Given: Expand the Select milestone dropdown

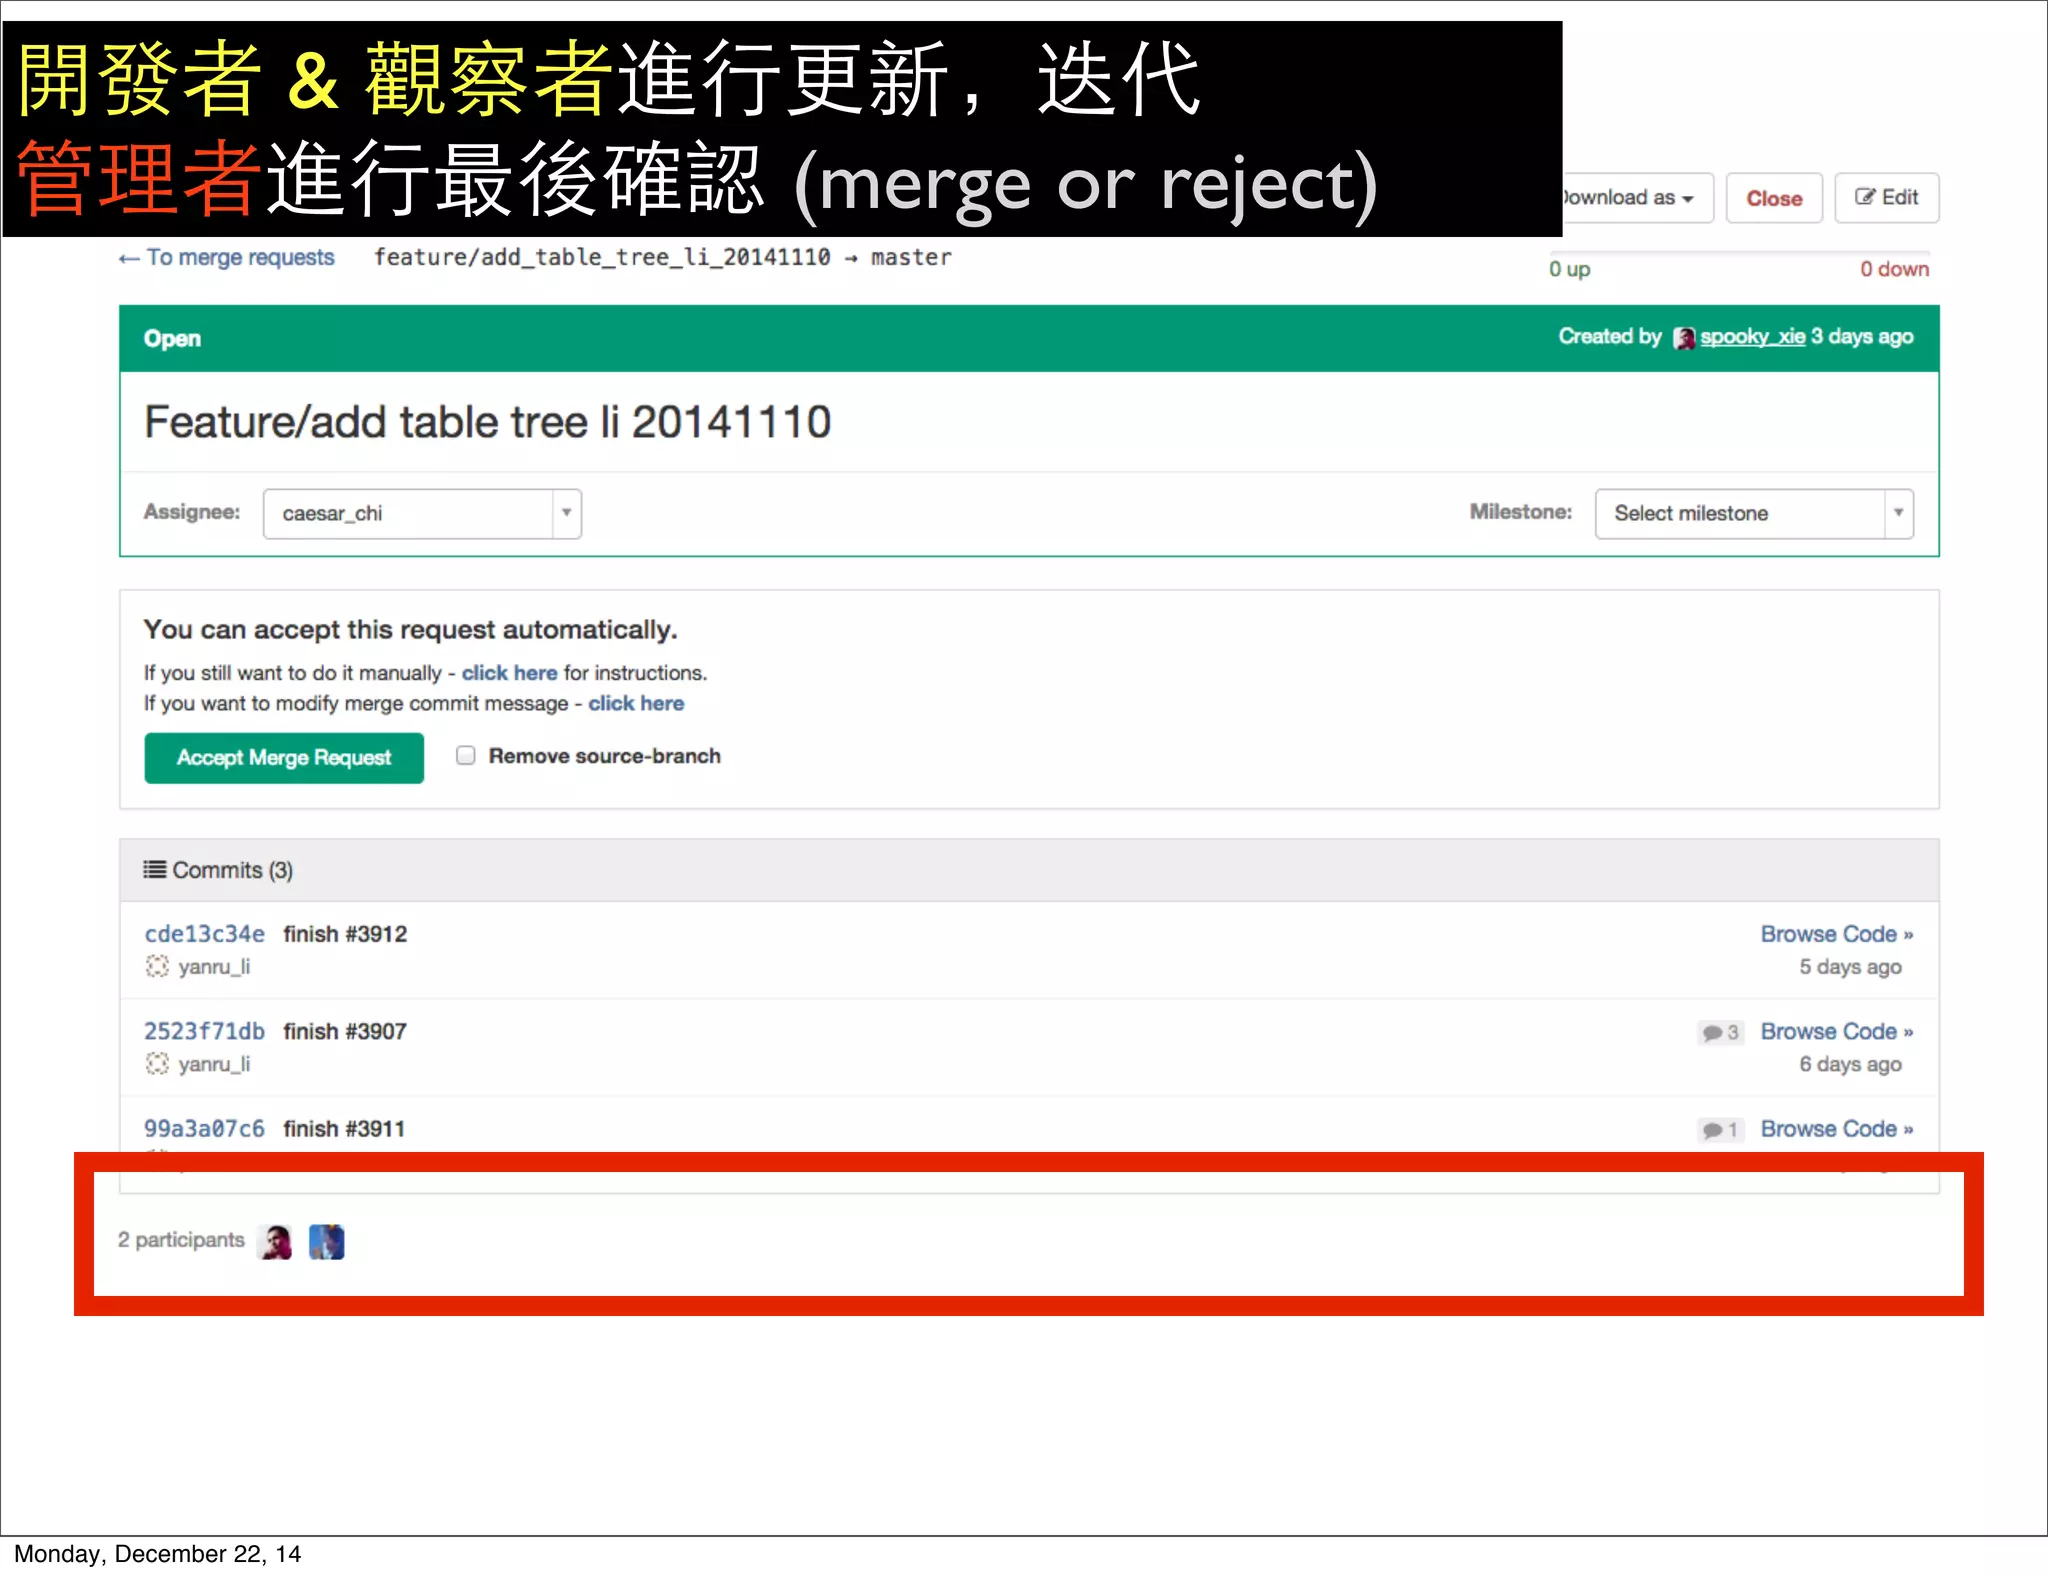Looking at the screenshot, I should 1753,513.
